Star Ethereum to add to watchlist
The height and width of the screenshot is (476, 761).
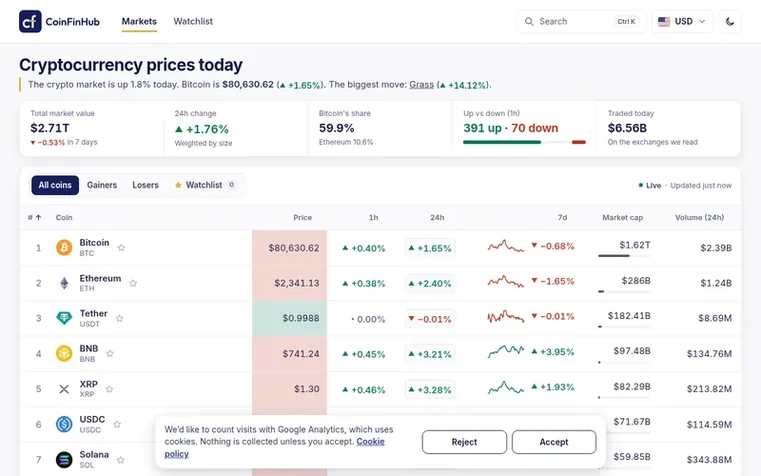[x=133, y=283]
